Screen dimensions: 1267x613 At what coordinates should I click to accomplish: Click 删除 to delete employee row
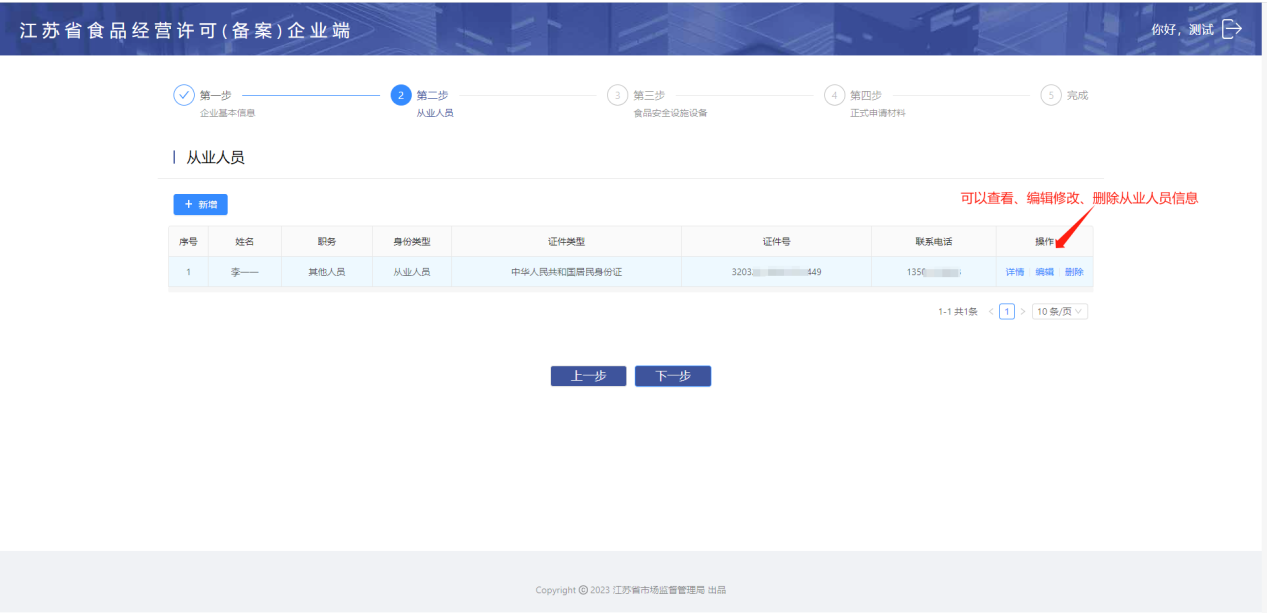[1074, 272]
